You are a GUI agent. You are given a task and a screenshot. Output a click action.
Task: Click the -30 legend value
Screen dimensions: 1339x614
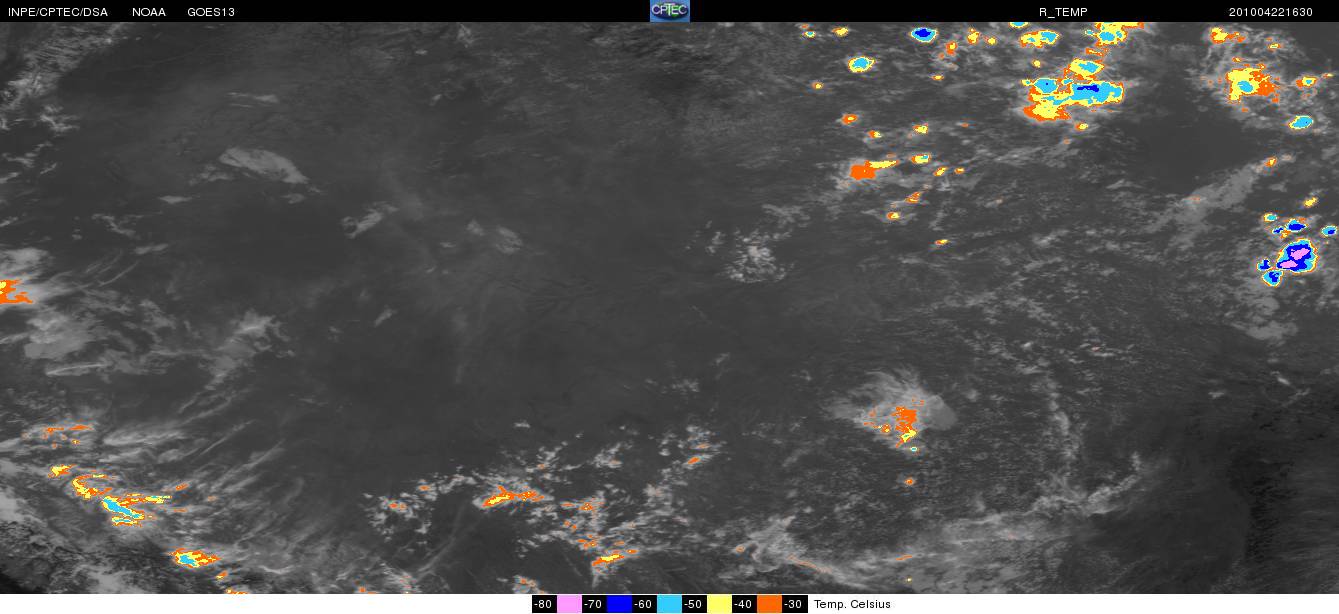tap(794, 604)
